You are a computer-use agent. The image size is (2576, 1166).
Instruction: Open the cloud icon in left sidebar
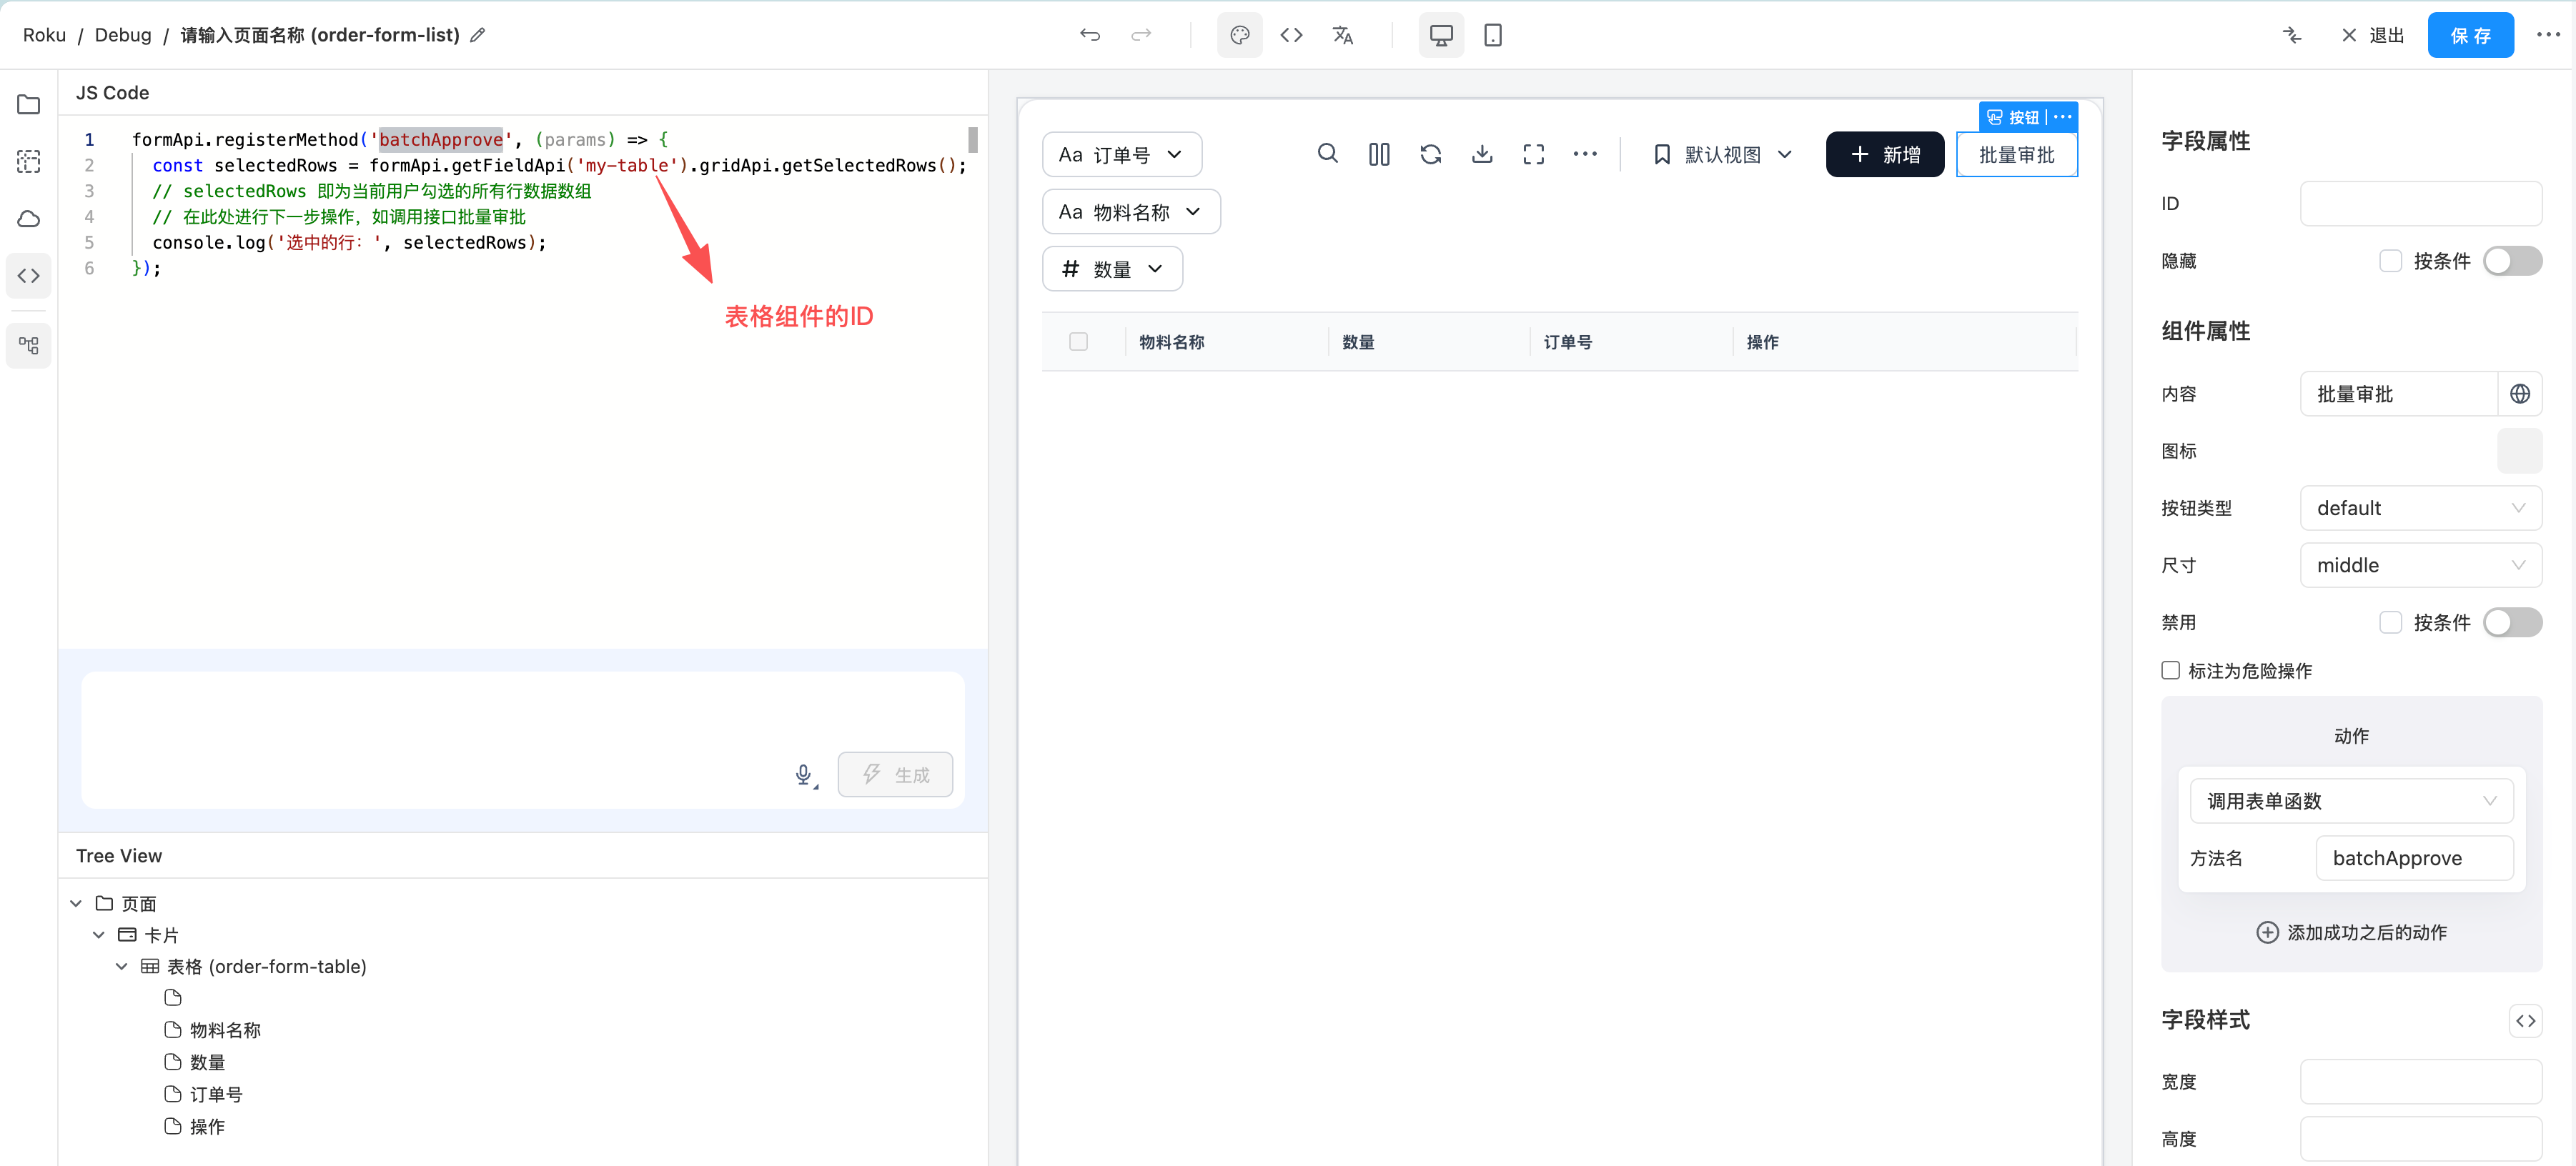click(29, 219)
